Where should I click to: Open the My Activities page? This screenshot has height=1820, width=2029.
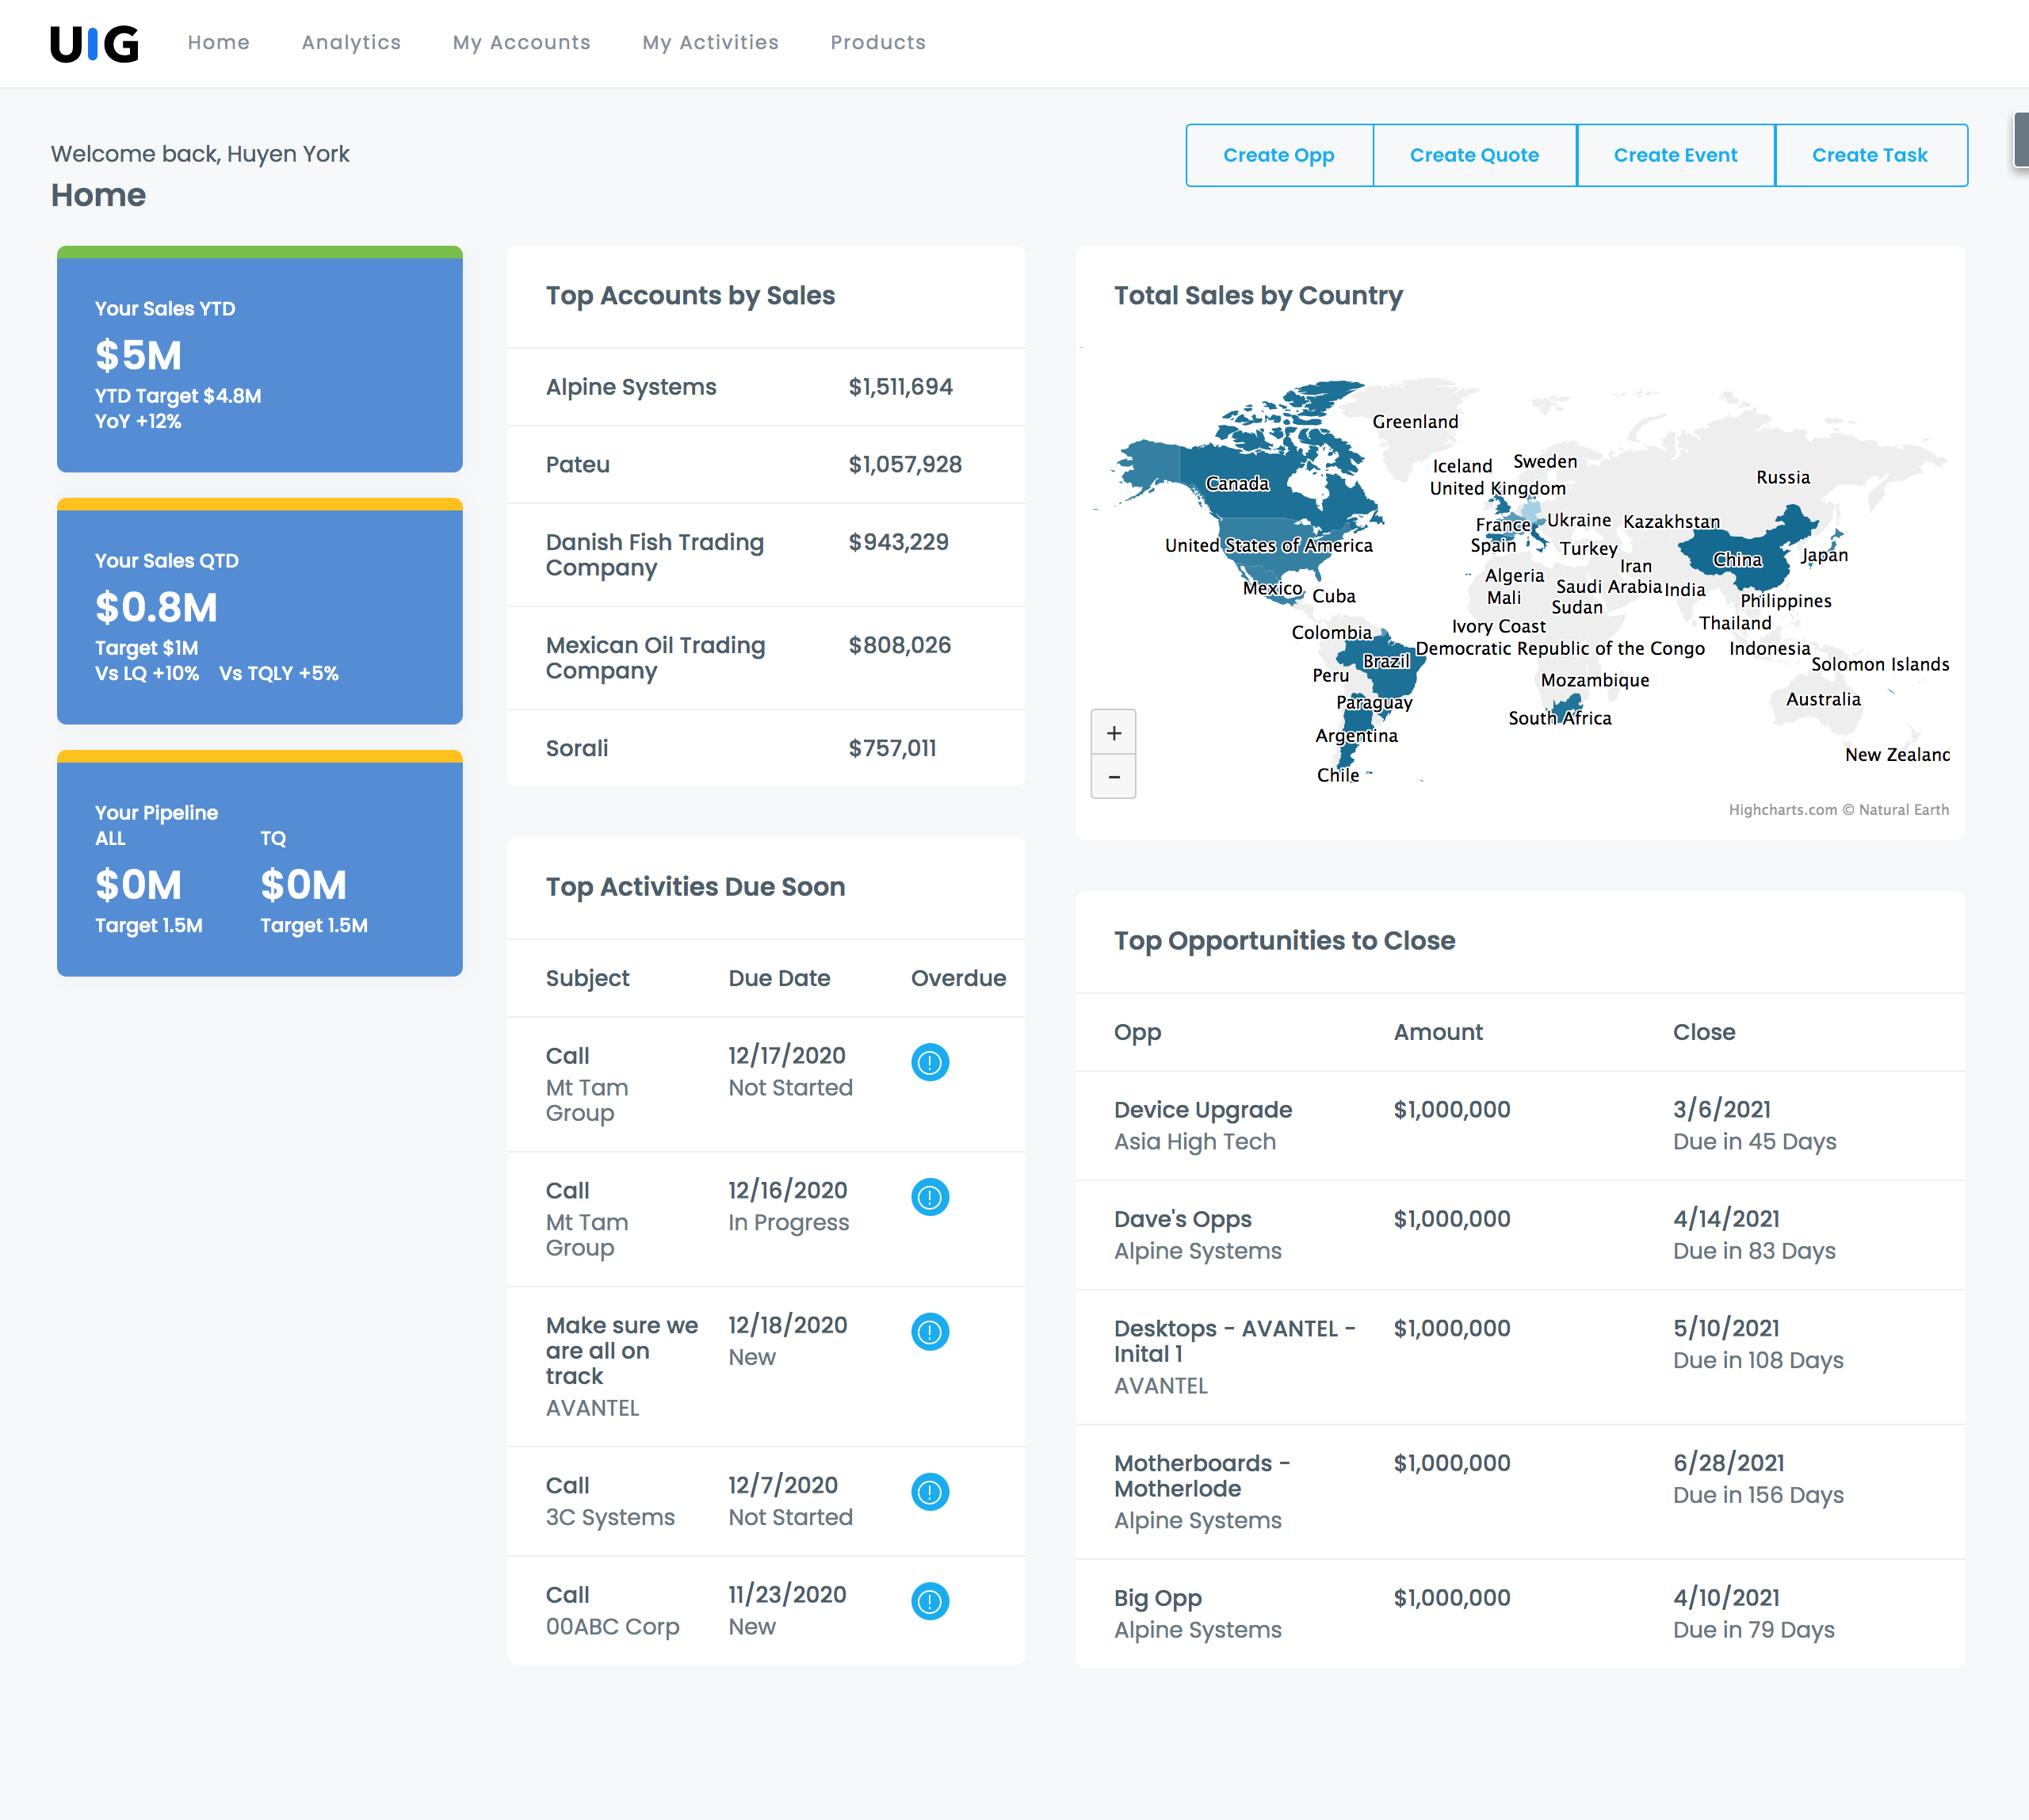tap(710, 42)
